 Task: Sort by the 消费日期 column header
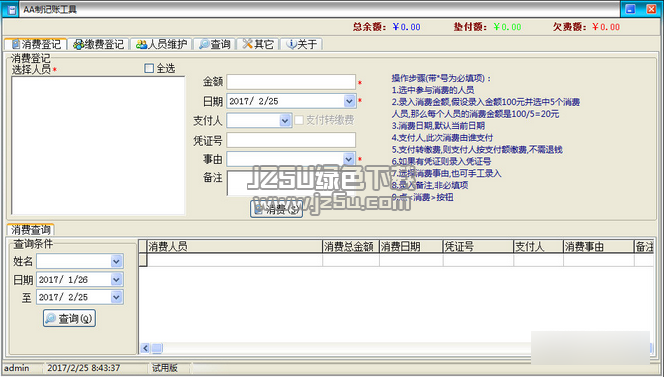pos(411,247)
